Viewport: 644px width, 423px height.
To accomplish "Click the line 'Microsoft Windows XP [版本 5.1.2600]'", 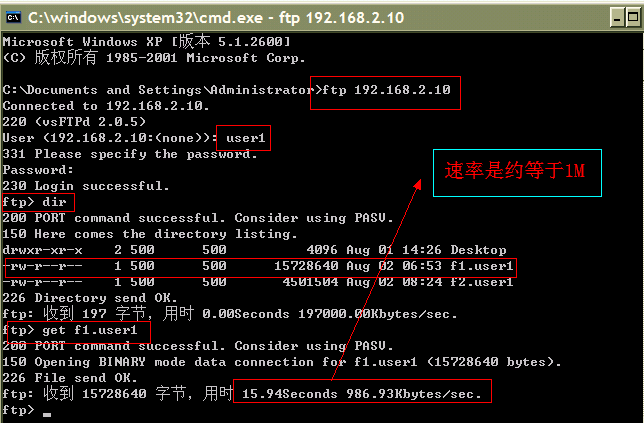I will point(147,41).
